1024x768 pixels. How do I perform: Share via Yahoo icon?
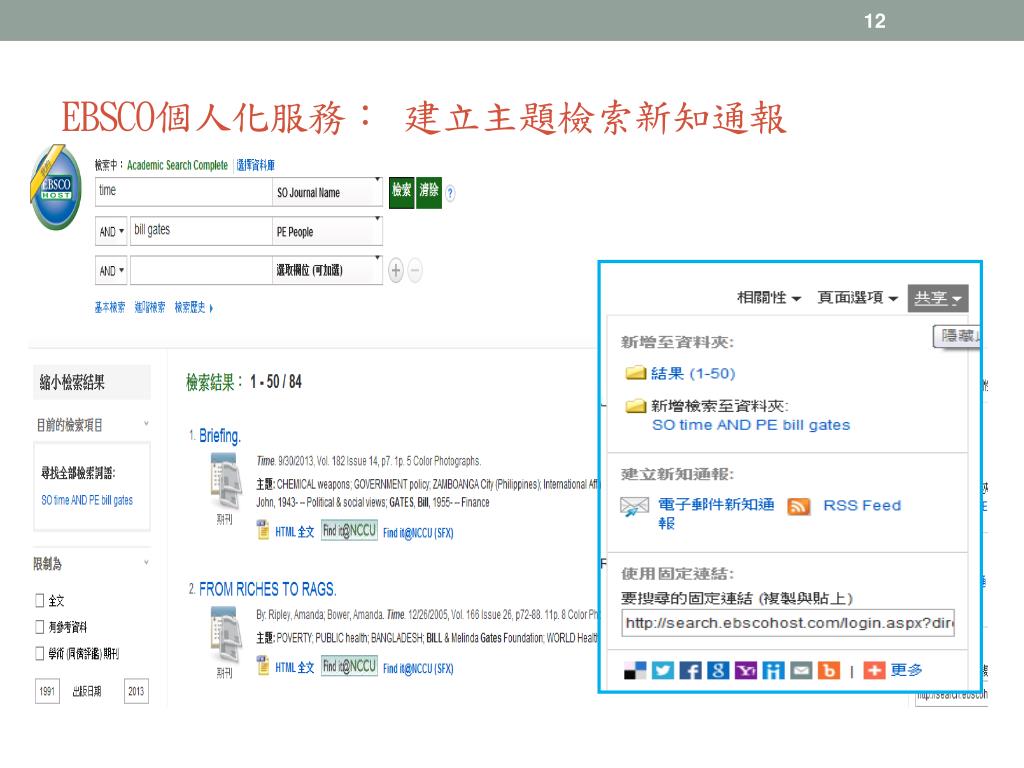pyautogui.click(x=746, y=671)
